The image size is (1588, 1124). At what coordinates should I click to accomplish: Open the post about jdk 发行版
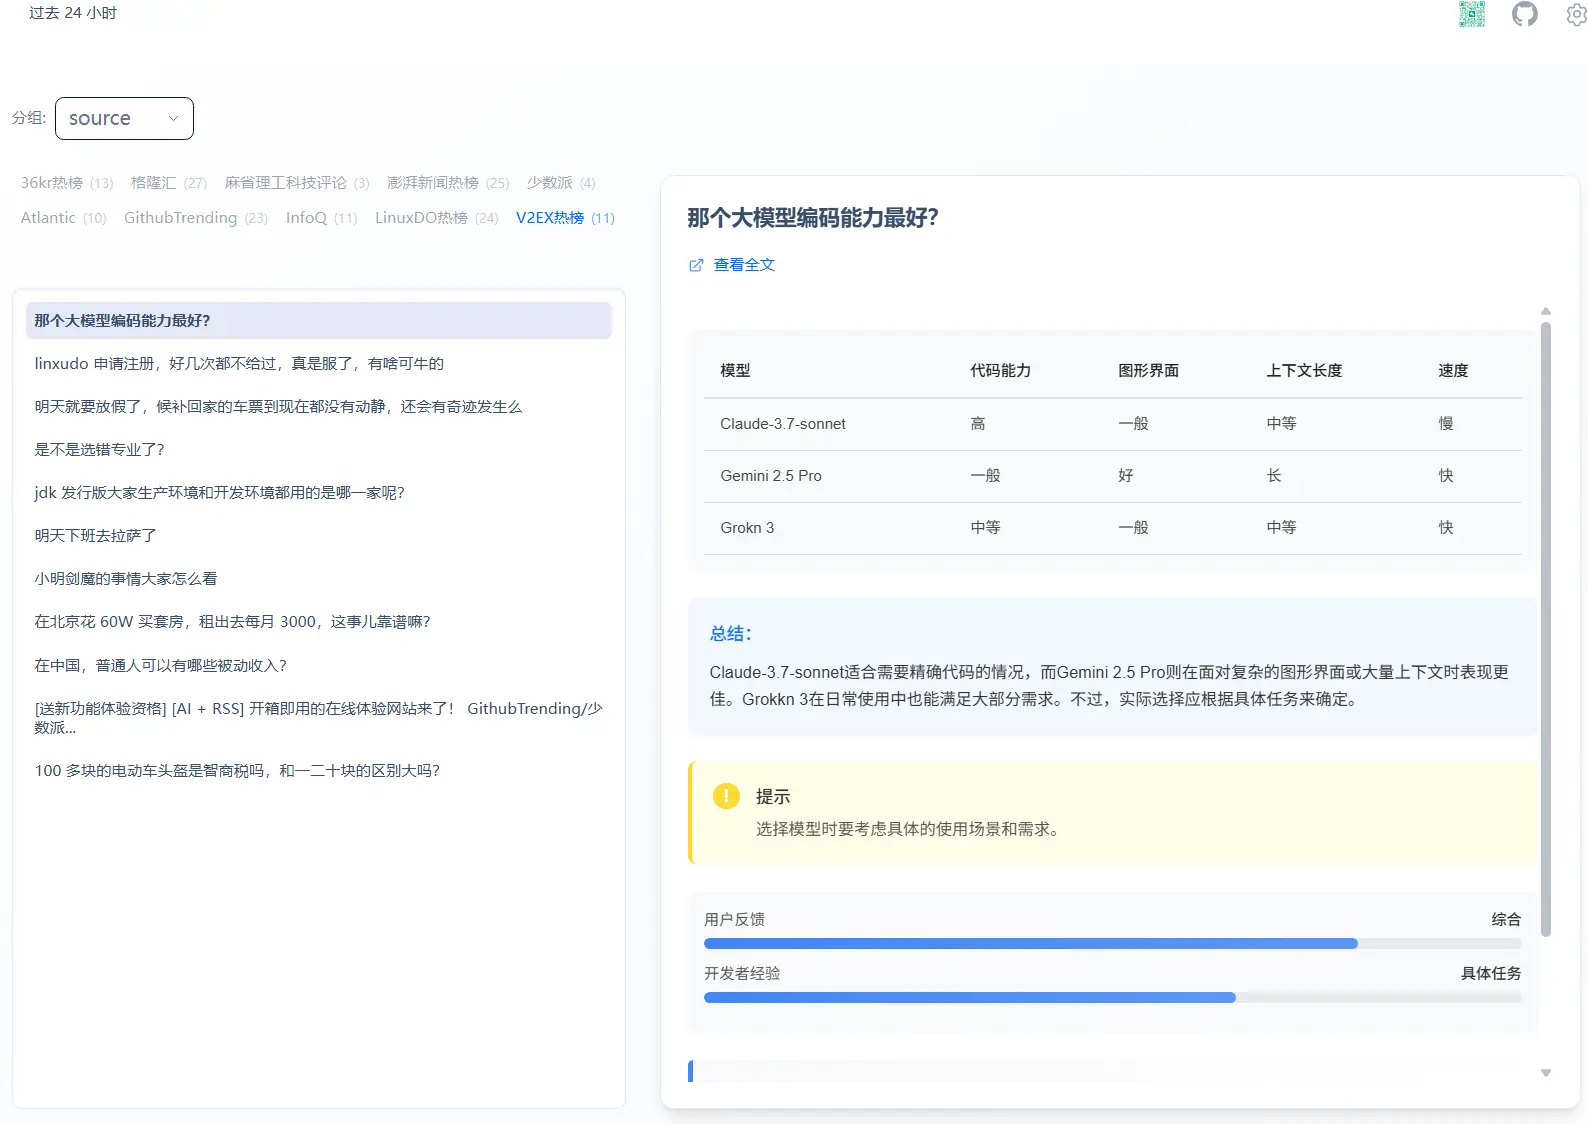point(319,493)
